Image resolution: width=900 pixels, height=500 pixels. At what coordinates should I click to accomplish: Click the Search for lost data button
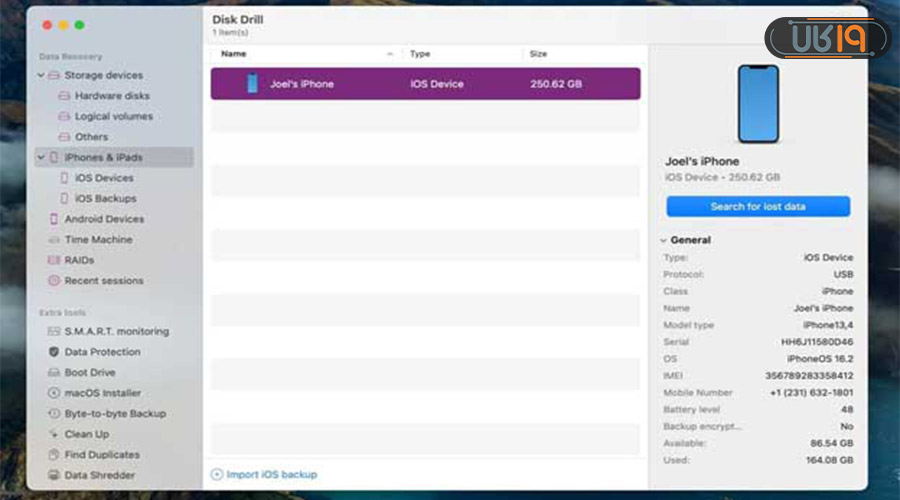pyautogui.click(x=758, y=207)
